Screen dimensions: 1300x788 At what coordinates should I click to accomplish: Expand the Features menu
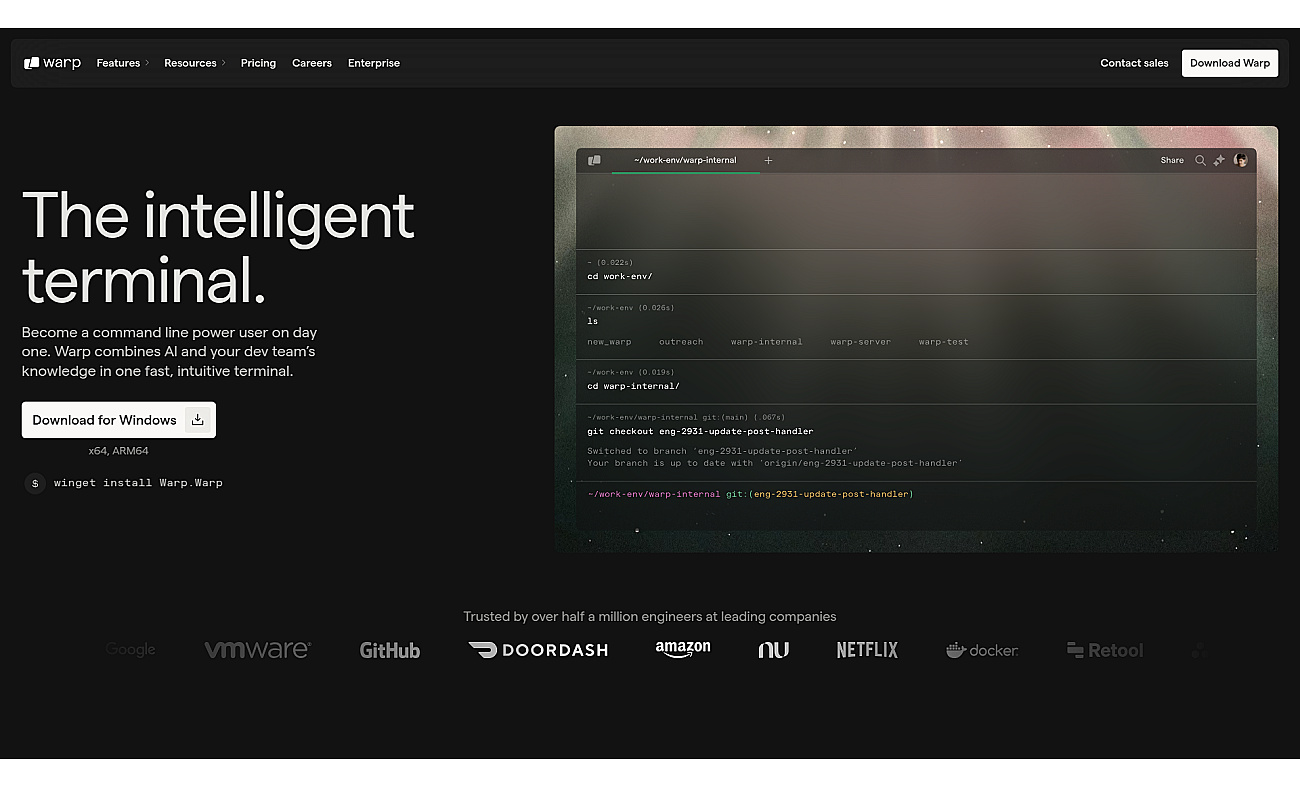pos(122,63)
